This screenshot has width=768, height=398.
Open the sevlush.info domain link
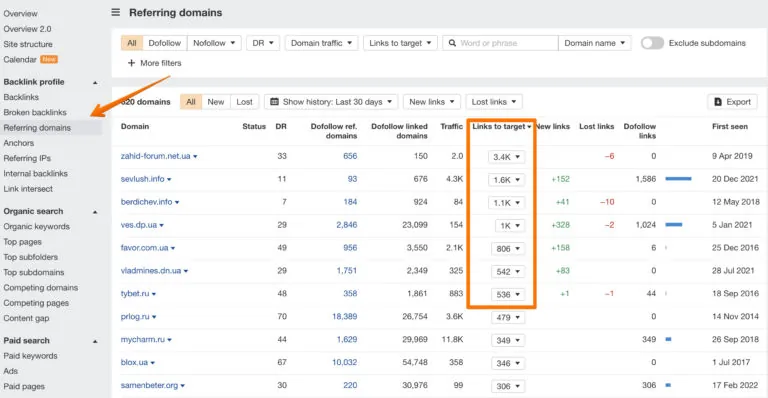click(x=143, y=179)
